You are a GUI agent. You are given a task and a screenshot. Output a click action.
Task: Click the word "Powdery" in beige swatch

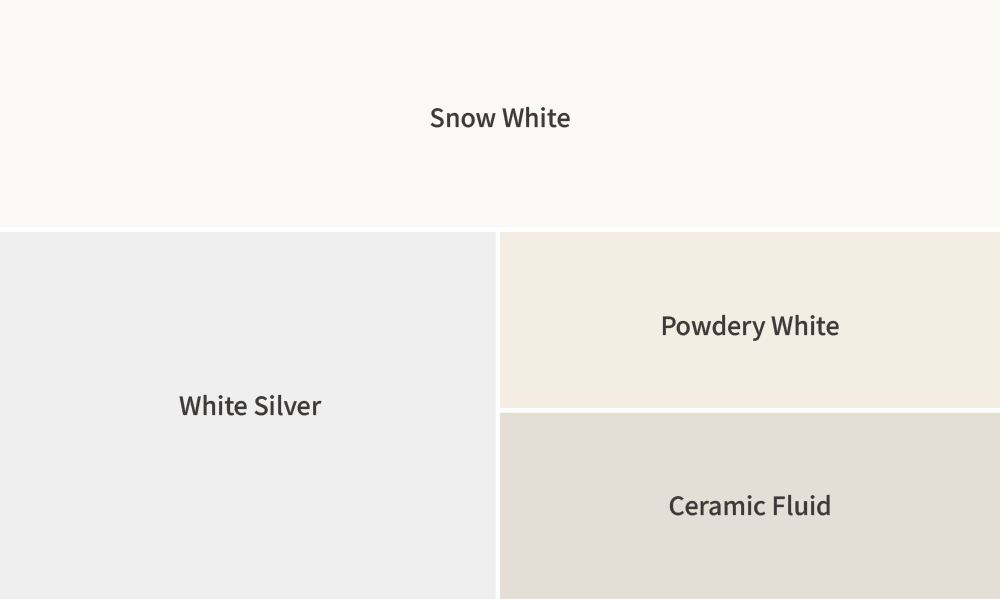[700, 326]
